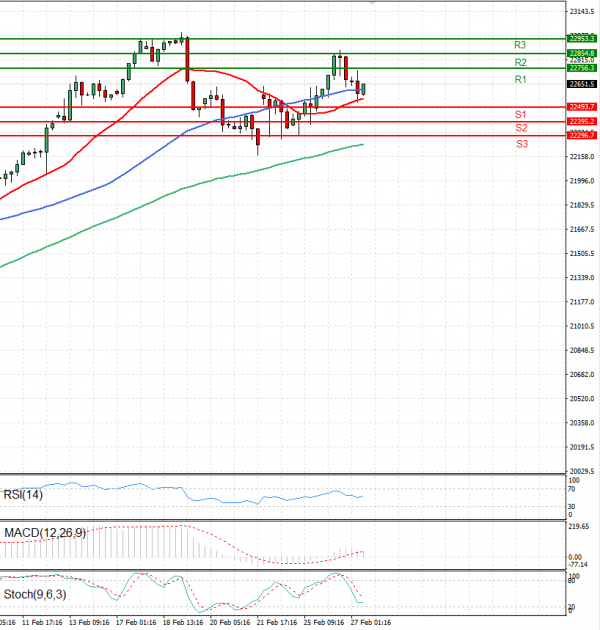Select the 22493.7 red price tag

point(582,107)
